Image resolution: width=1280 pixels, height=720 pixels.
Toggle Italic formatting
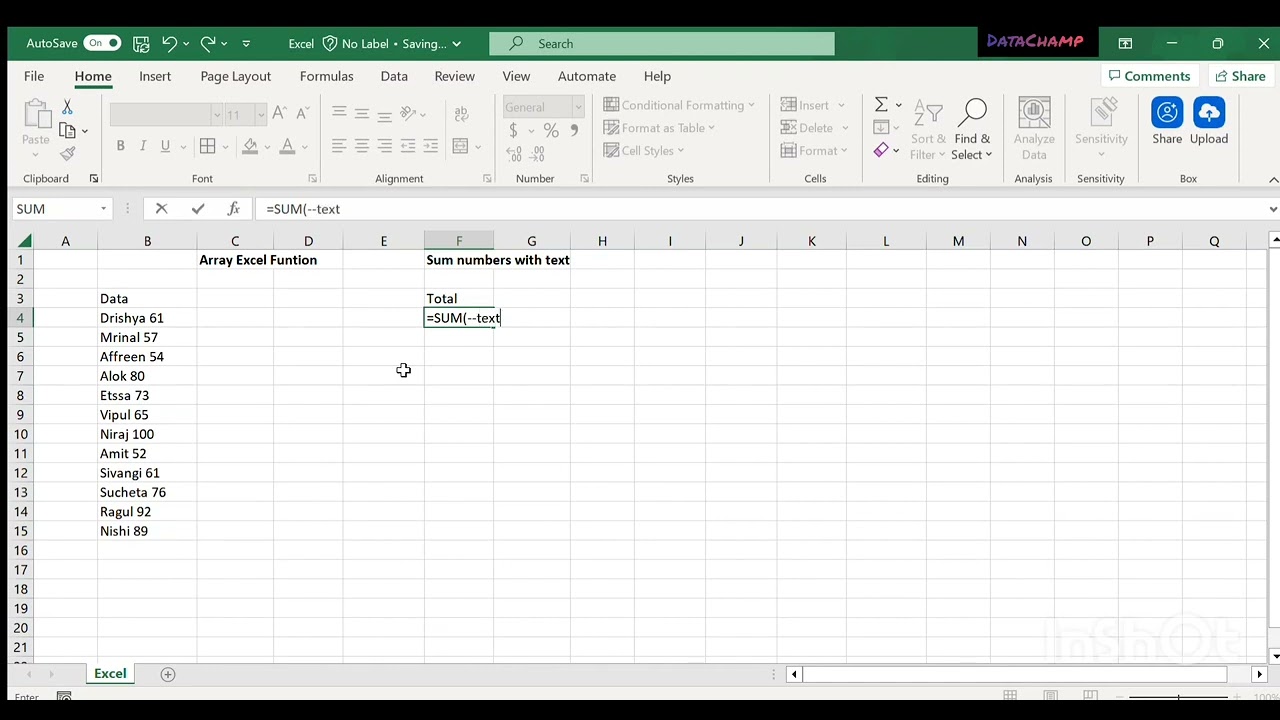(143, 146)
